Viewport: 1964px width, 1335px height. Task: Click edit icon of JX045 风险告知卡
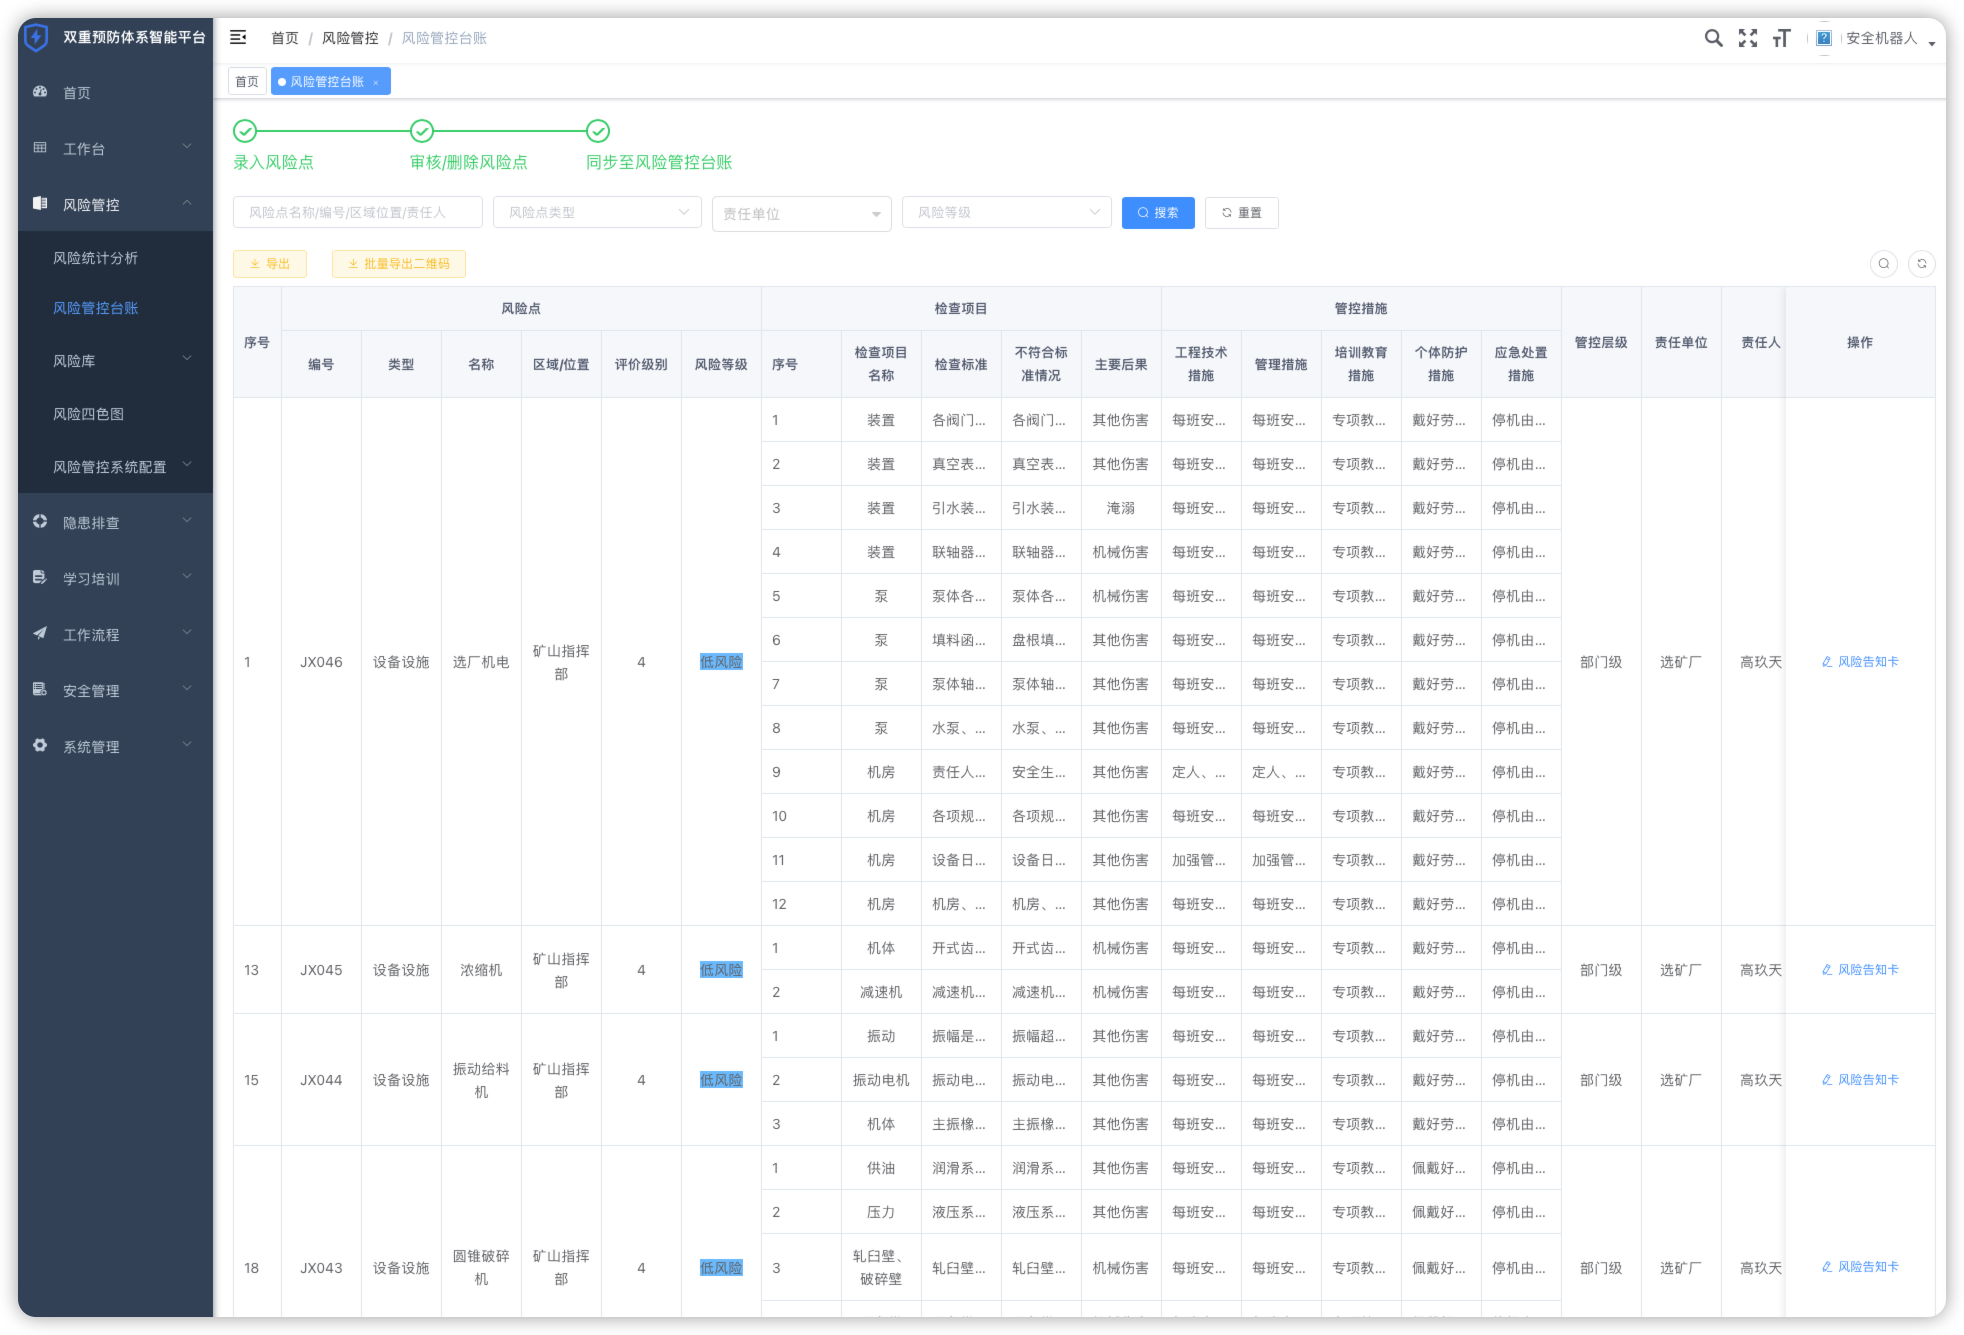point(1827,970)
